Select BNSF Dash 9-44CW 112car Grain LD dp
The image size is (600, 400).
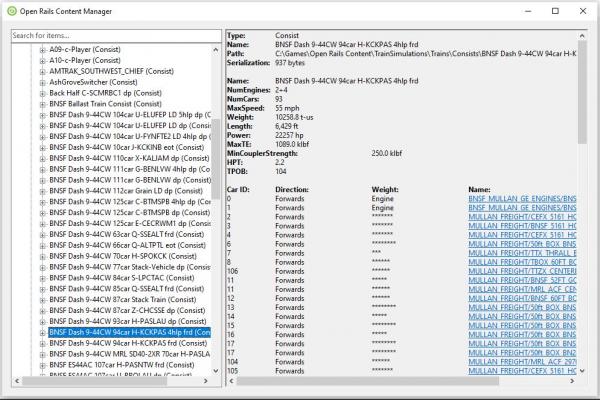pyautogui.click(x=126, y=191)
